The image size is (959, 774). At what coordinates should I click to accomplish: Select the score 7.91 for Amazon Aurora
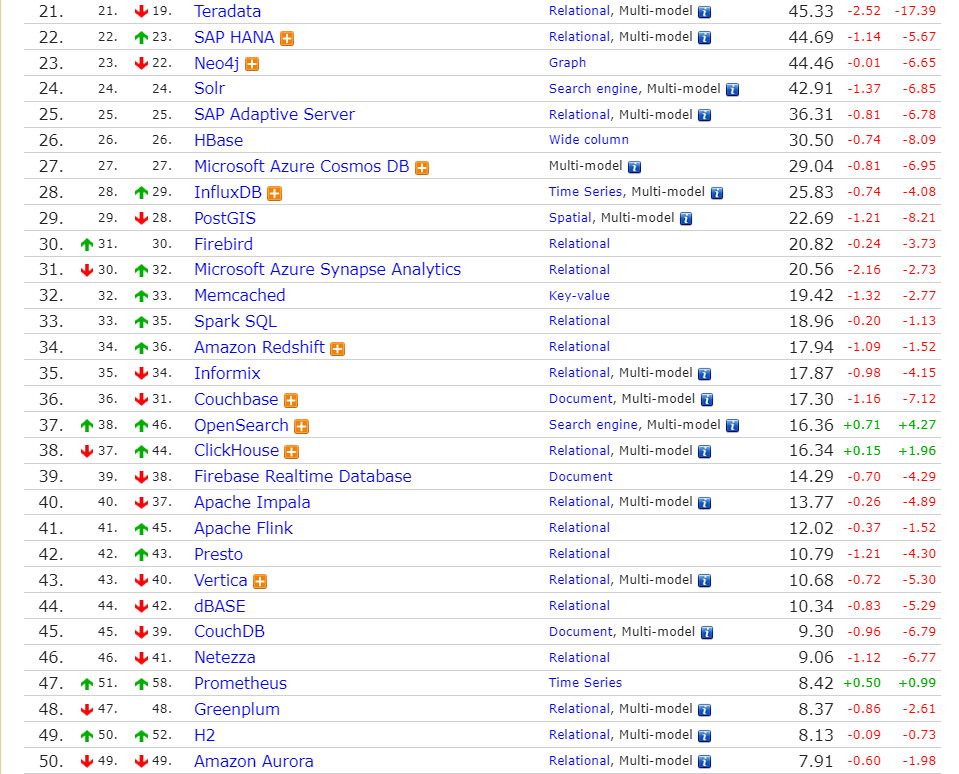pyautogui.click(x=816, y=761)
